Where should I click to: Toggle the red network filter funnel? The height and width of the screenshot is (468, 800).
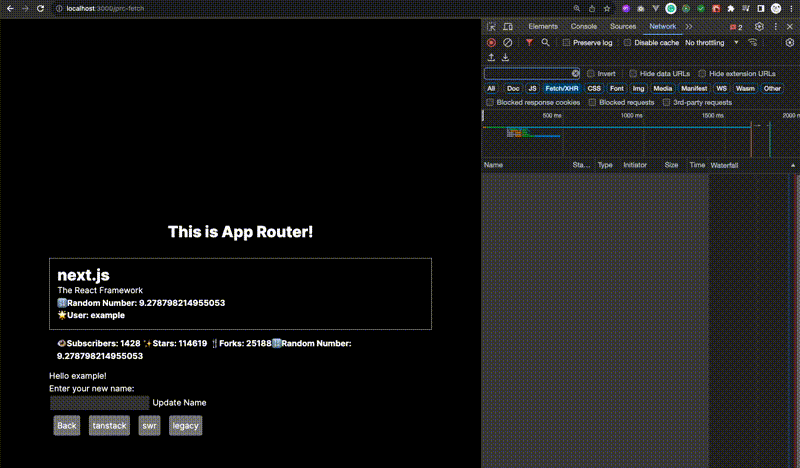(530, 43)
